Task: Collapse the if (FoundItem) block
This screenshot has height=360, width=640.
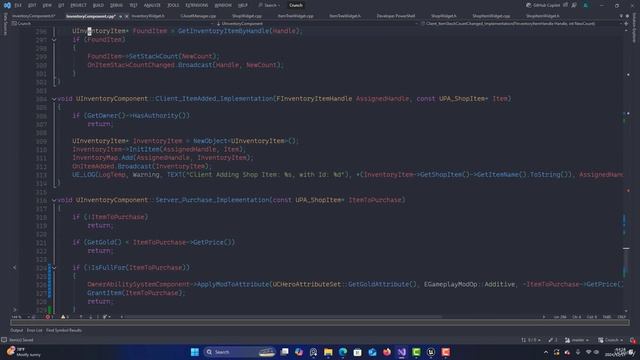Action: (x=54, y=40)
